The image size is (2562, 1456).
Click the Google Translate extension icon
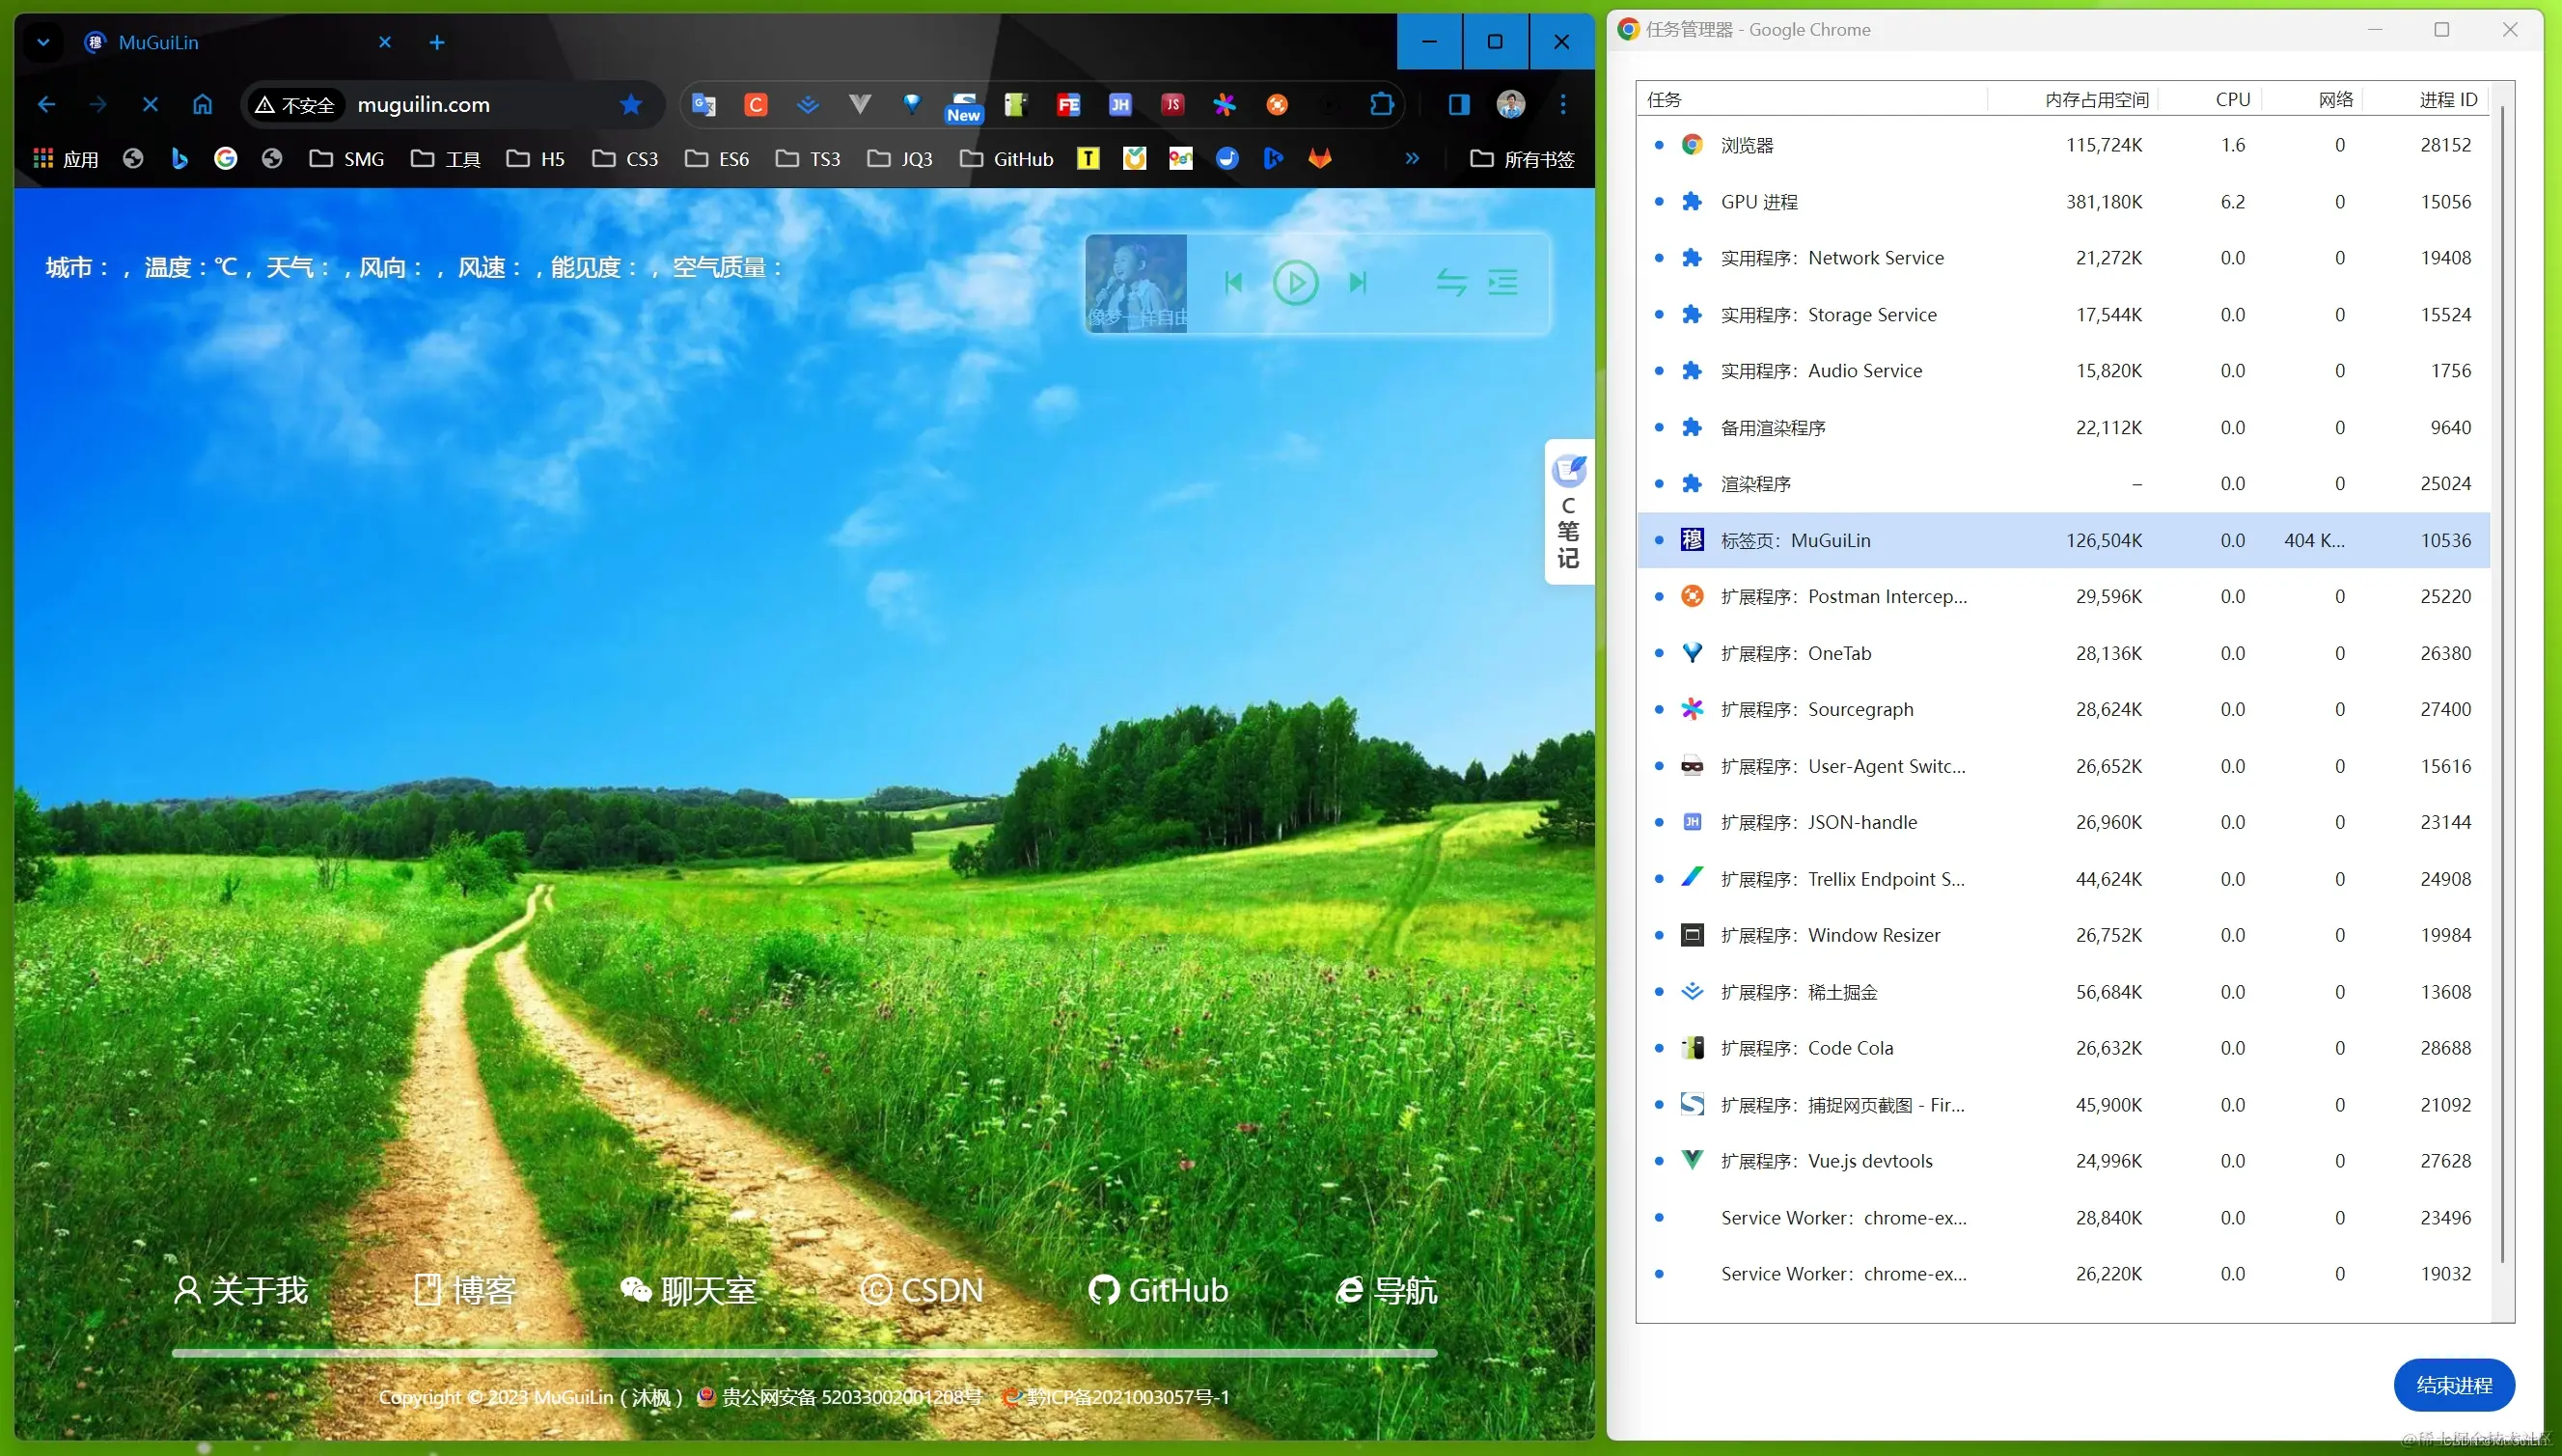[x=704, y=104]
